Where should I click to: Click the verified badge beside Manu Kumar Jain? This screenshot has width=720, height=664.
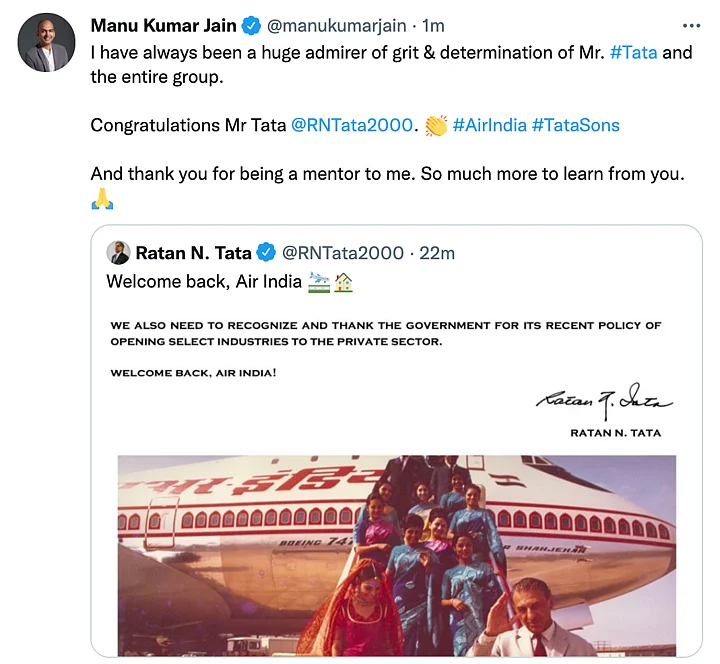point(251,25)
